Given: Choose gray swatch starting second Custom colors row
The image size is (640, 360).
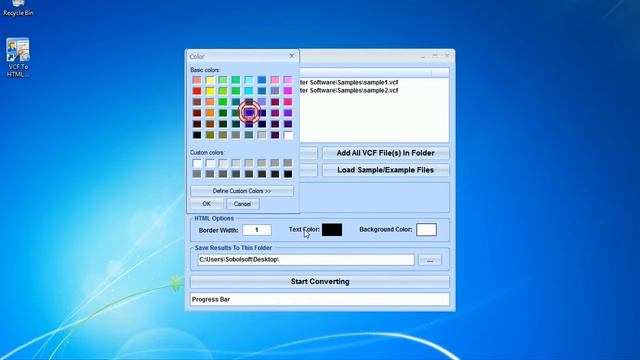Looking at the screenshot, I should [x=197, y=174].
